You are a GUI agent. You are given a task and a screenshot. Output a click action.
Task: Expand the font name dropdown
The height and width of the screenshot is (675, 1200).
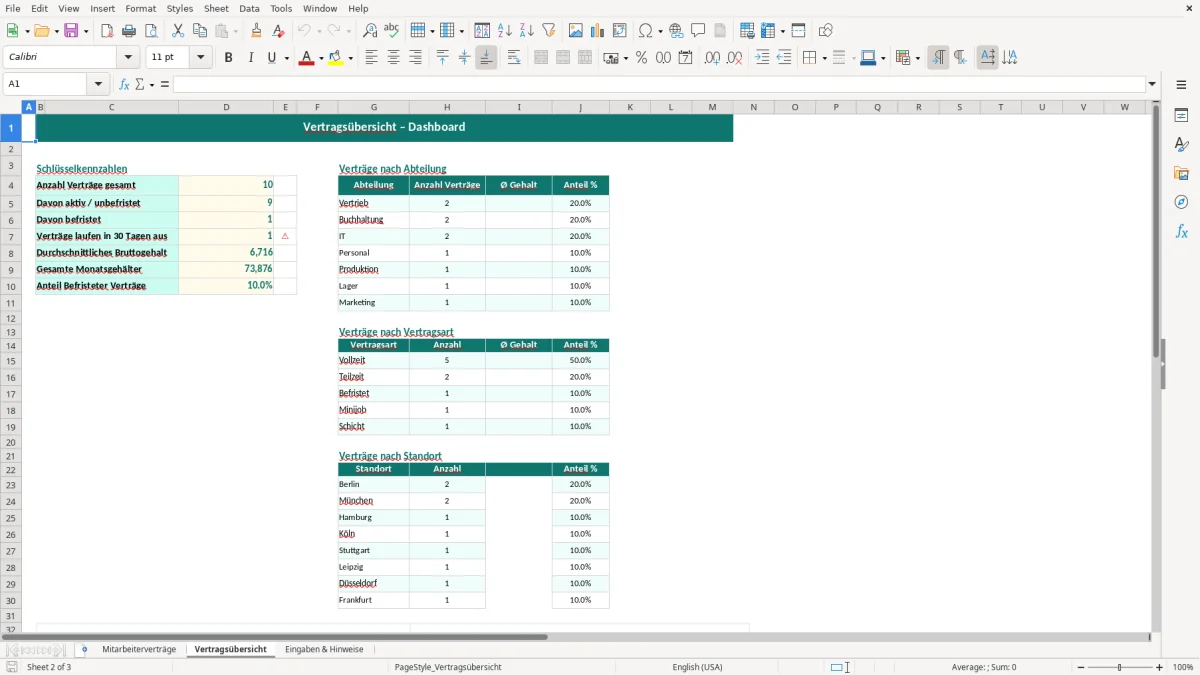coord(128,58)
